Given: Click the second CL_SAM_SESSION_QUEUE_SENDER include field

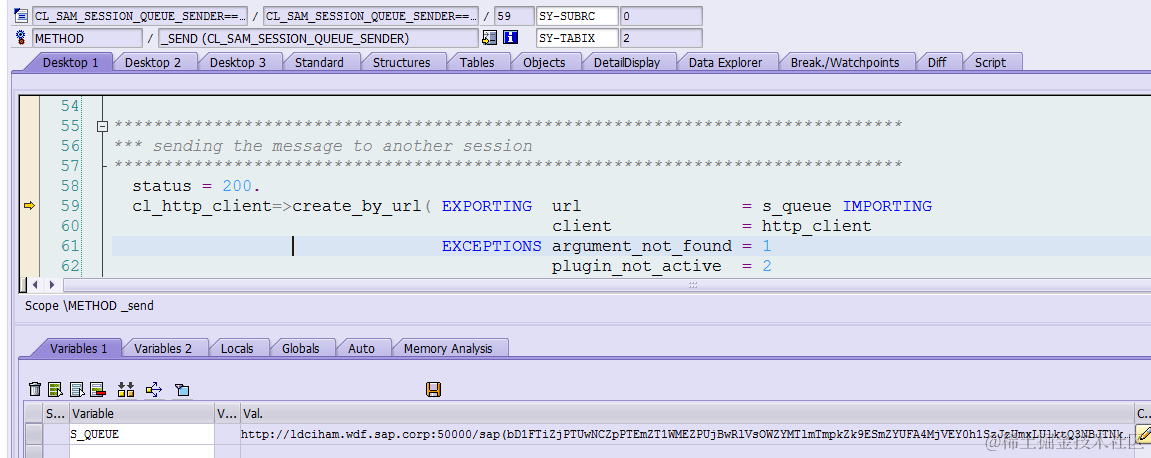Looking at the screenshot, I should pyautogui.click(x=371, y=16).
